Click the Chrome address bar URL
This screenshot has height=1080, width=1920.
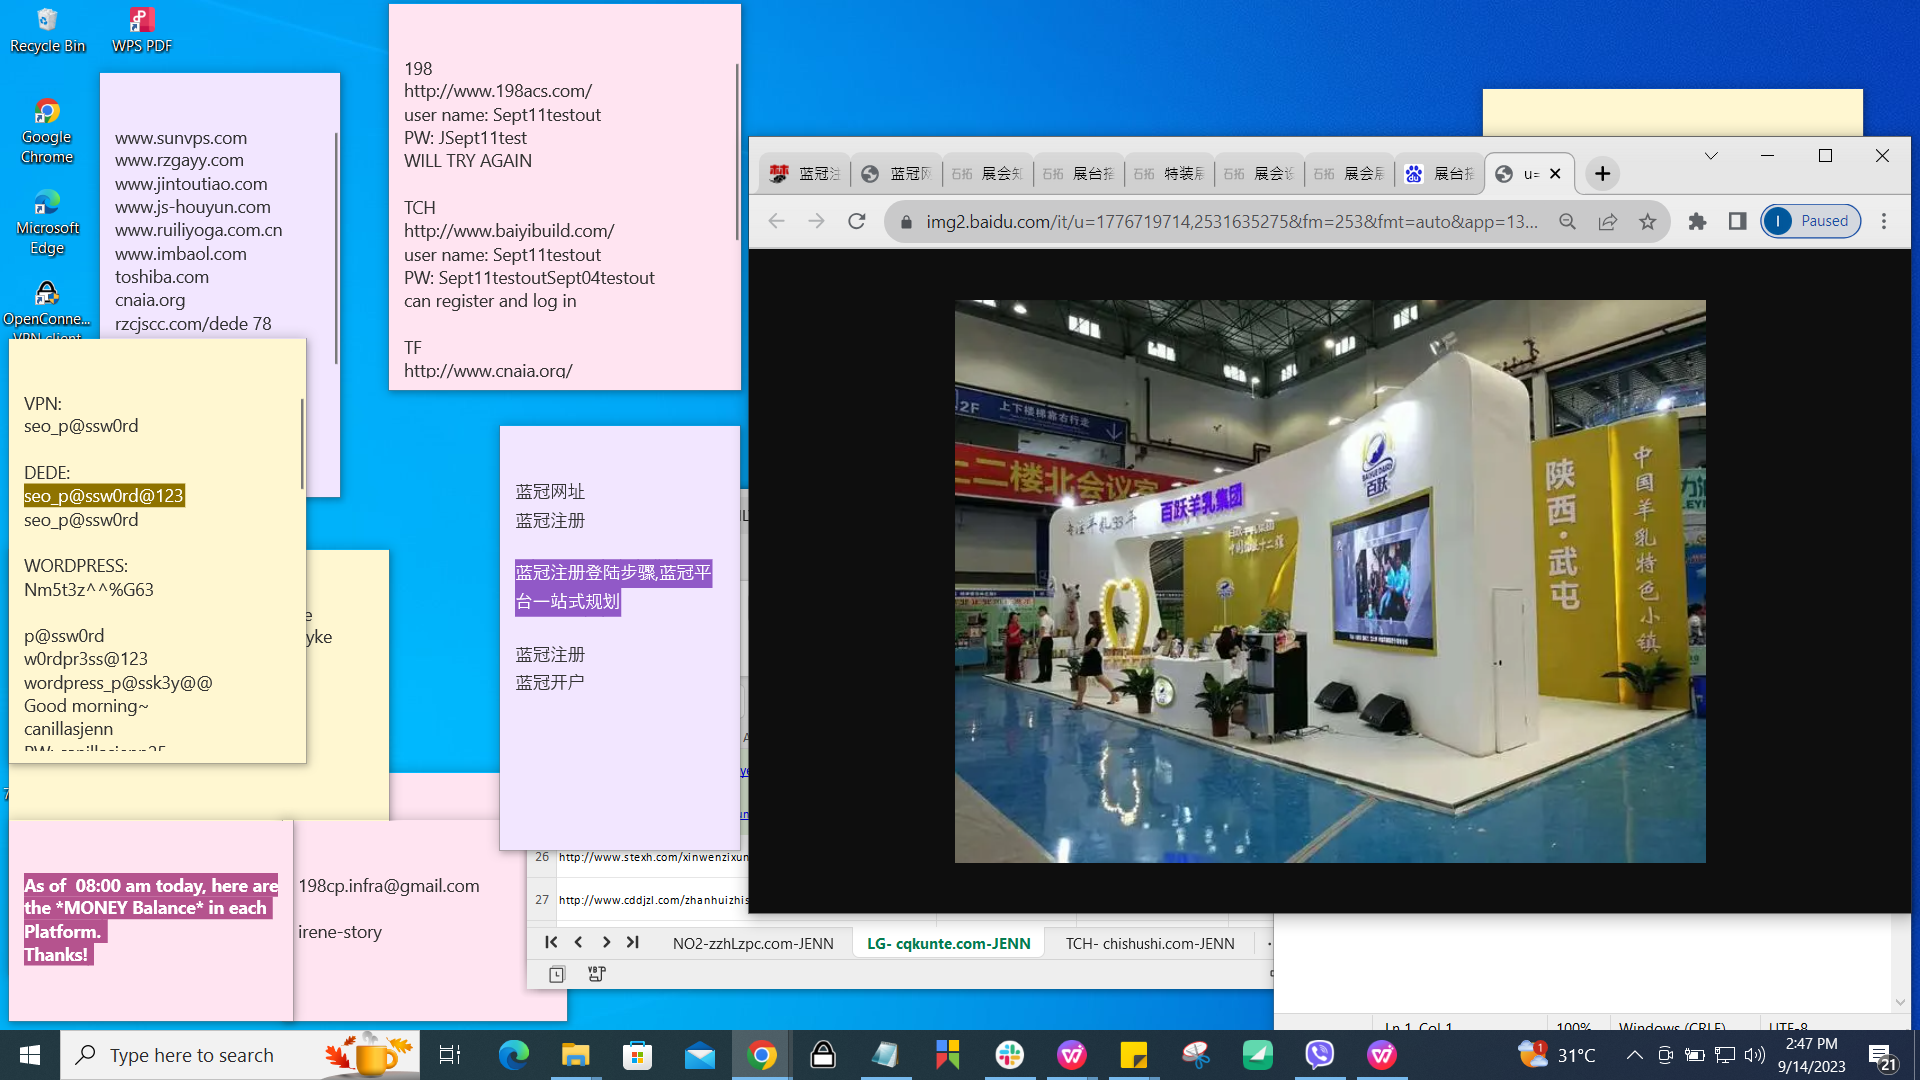click(x=1230, y=221)
